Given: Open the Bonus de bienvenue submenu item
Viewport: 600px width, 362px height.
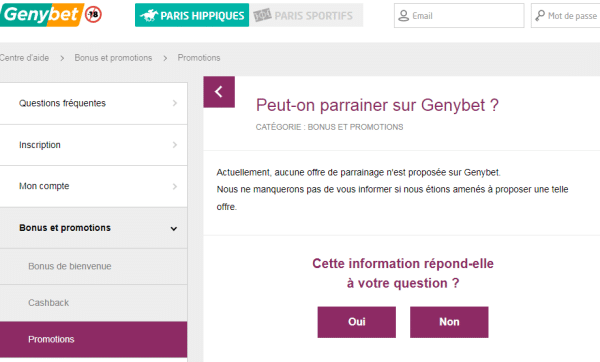Looking at the screenshot, I should 93,266.
